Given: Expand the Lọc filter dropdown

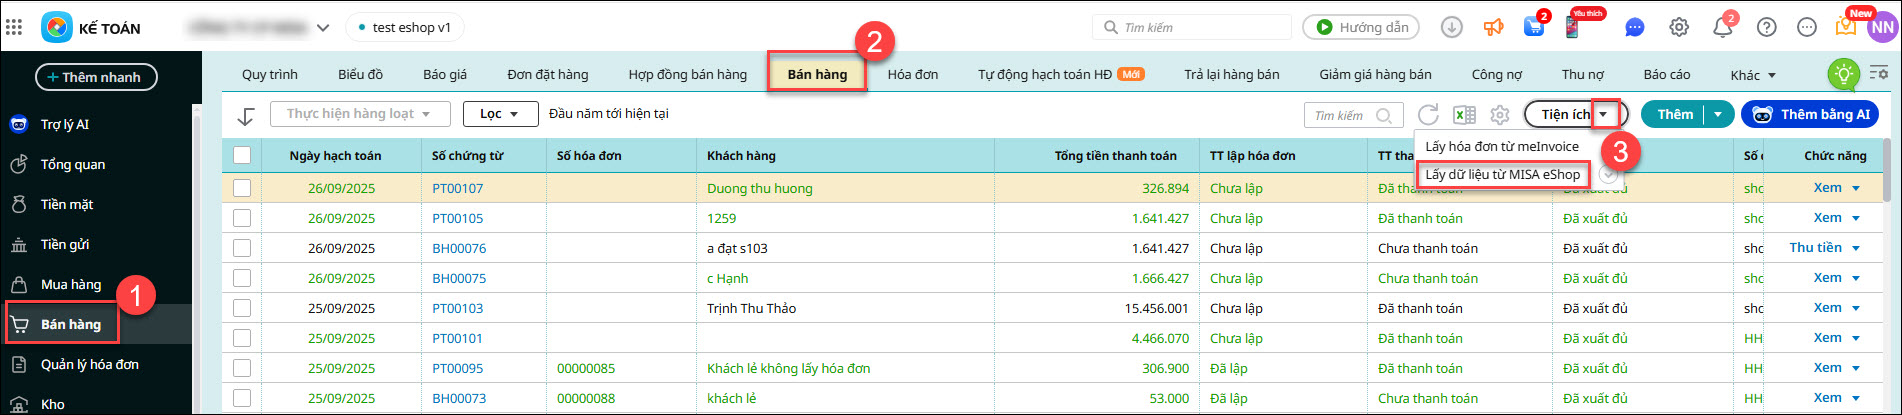Looking at the screenshot, I should [500, 114].
